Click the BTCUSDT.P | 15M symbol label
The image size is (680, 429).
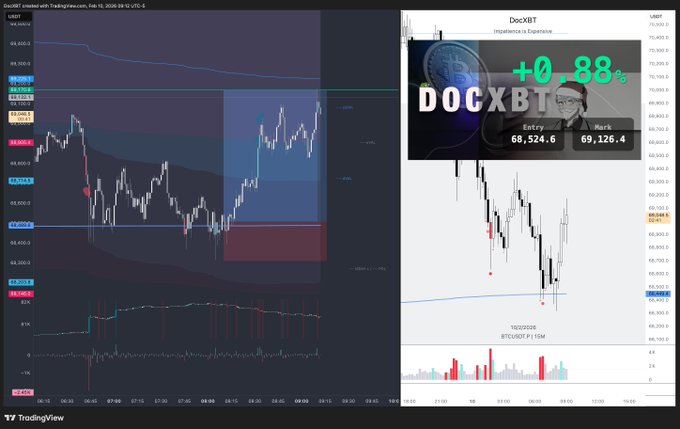(x=523, y=336)
